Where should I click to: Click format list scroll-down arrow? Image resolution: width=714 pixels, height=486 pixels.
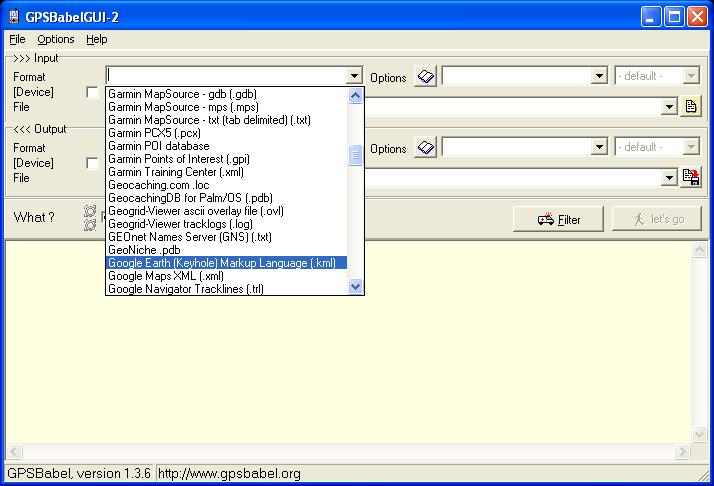click(x=355, y=286)
